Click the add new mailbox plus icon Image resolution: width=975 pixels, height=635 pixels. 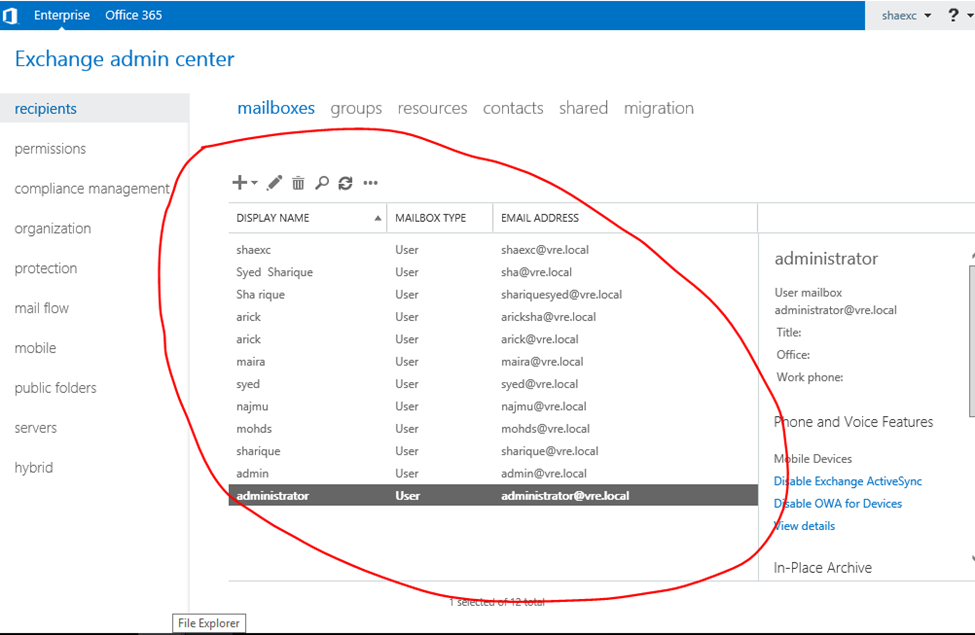click(x=240, y=183)
